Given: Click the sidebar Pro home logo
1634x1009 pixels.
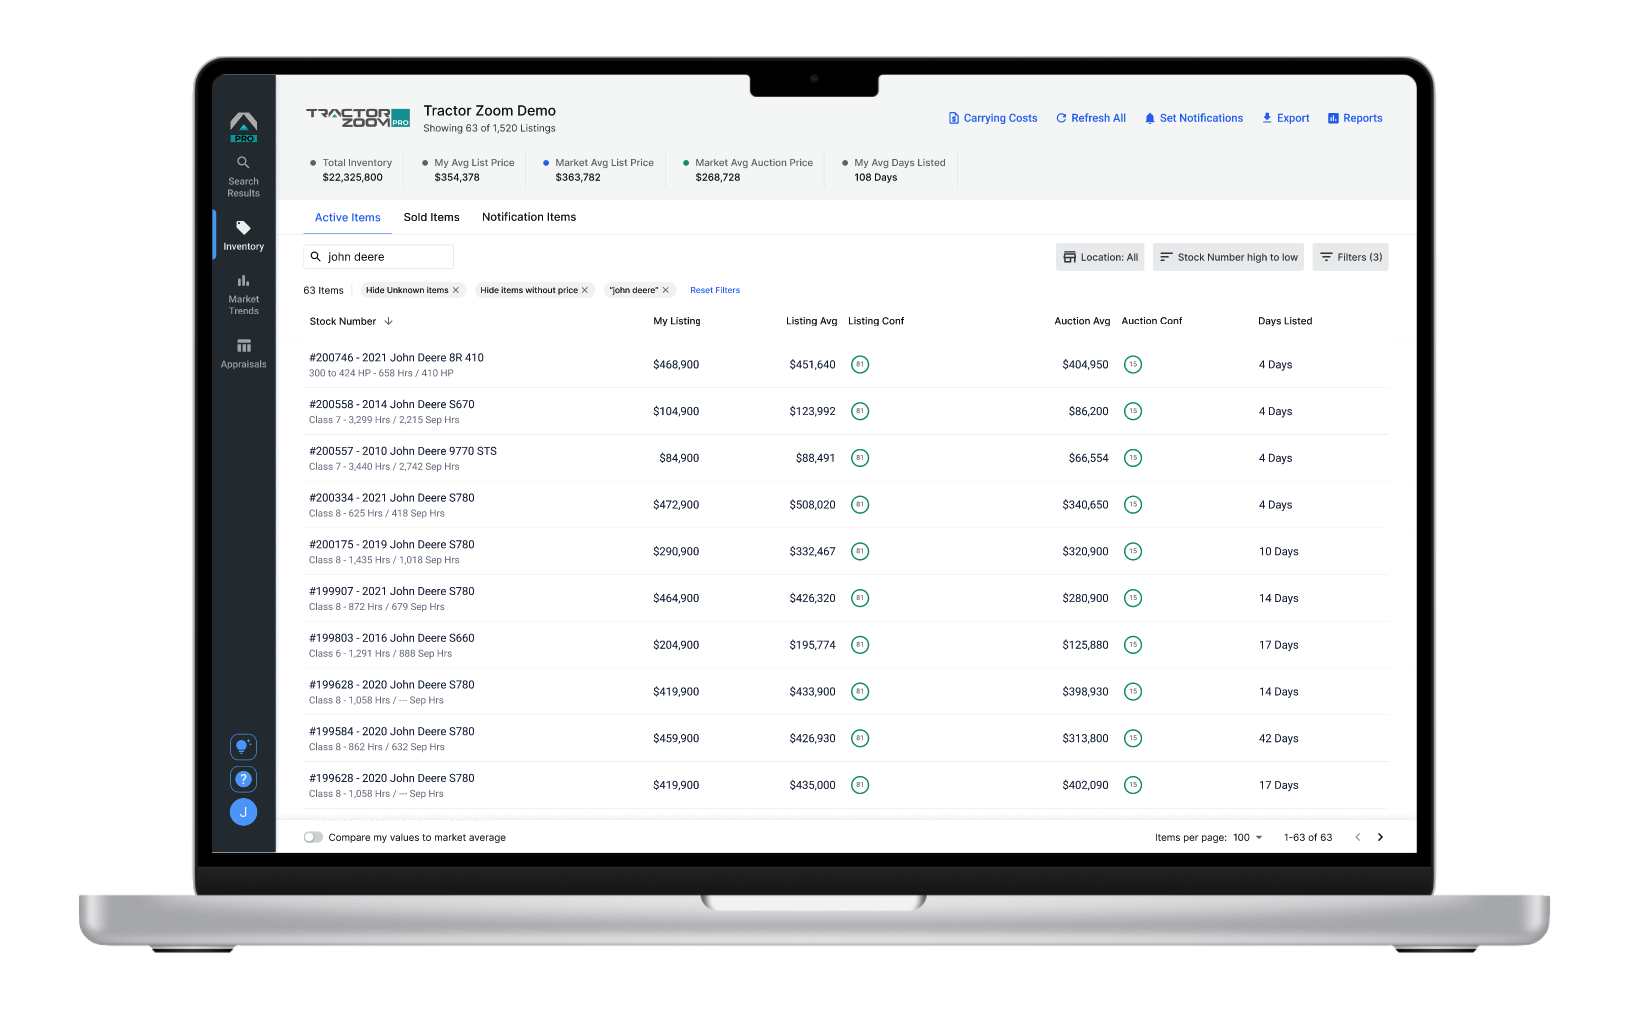Looking at the screenshot, I should (x=243, y=127).
